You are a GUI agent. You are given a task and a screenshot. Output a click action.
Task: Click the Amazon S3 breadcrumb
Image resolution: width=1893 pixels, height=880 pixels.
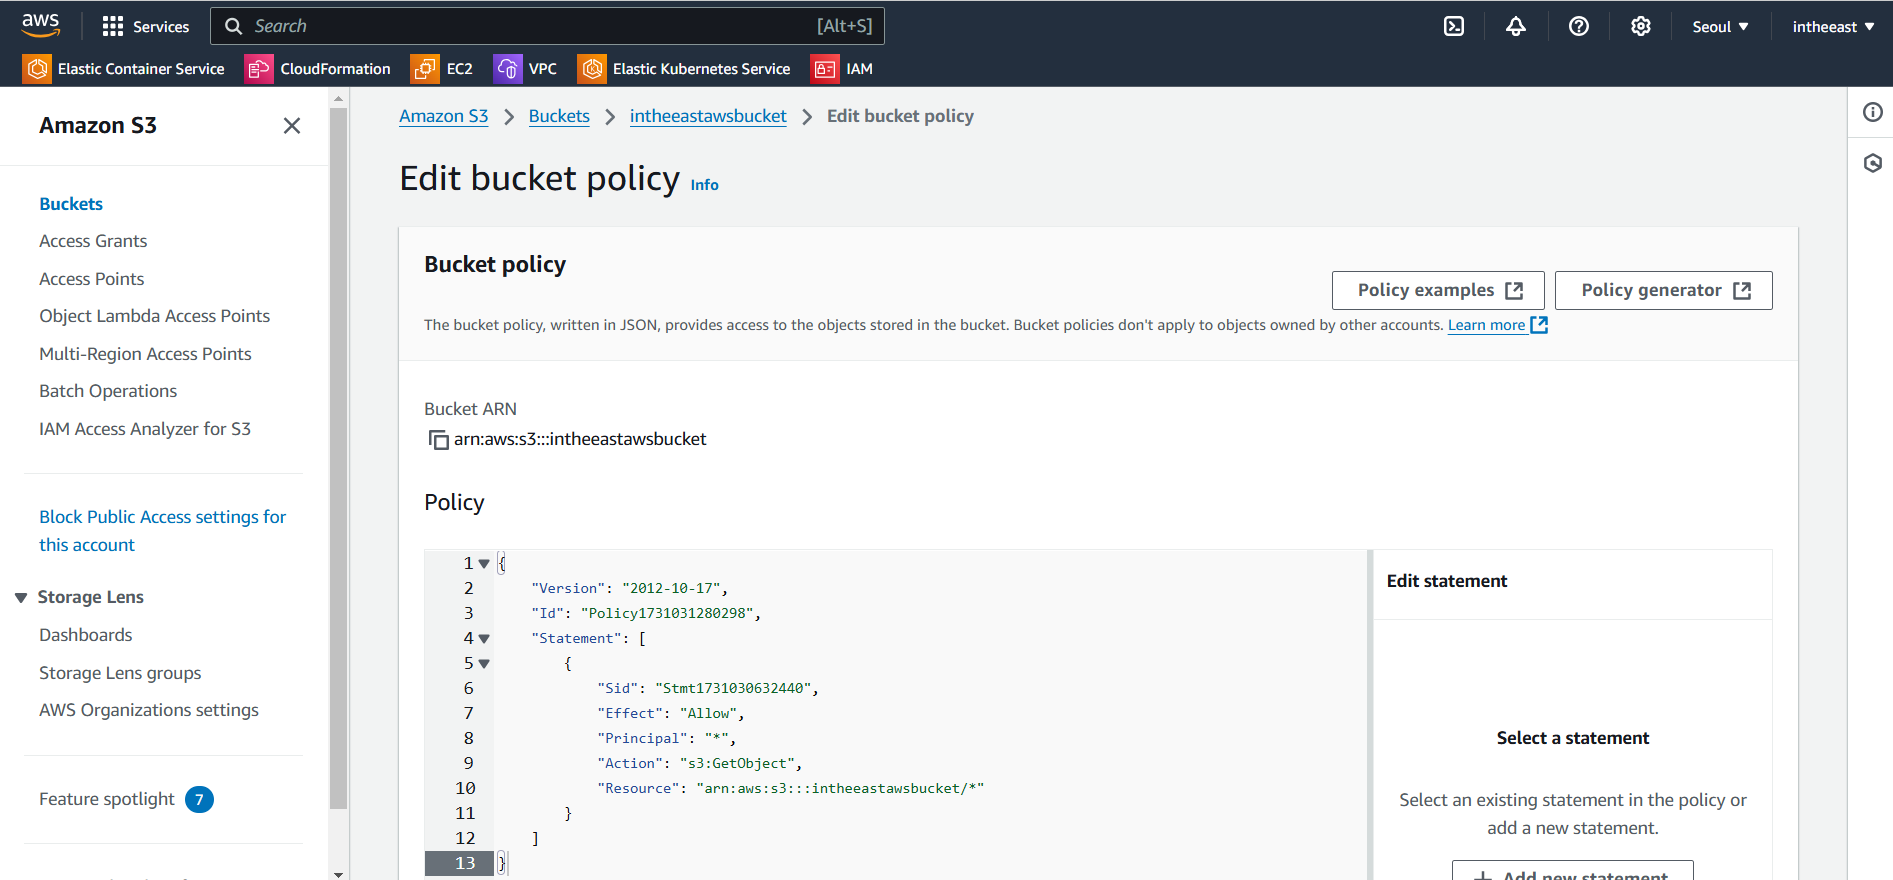[x=444, y=116]
